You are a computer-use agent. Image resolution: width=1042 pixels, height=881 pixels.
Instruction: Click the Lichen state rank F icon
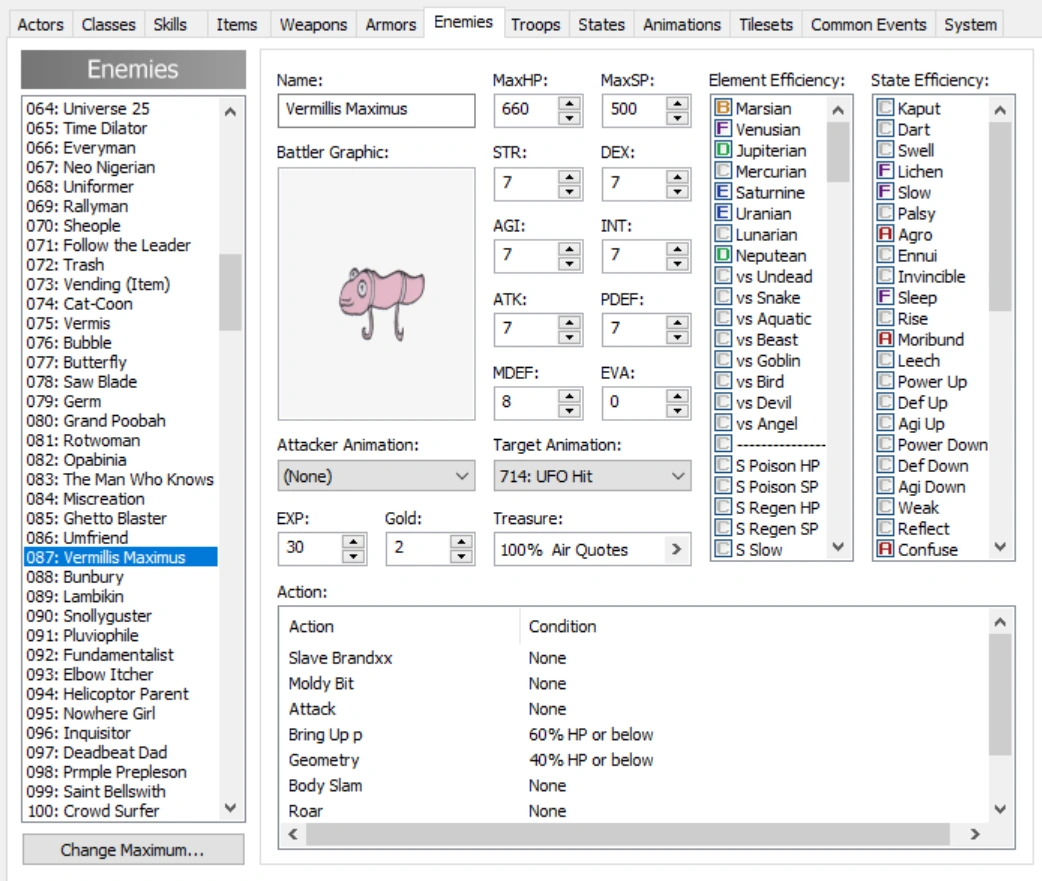pyautogui.click(x=885, y=171)
